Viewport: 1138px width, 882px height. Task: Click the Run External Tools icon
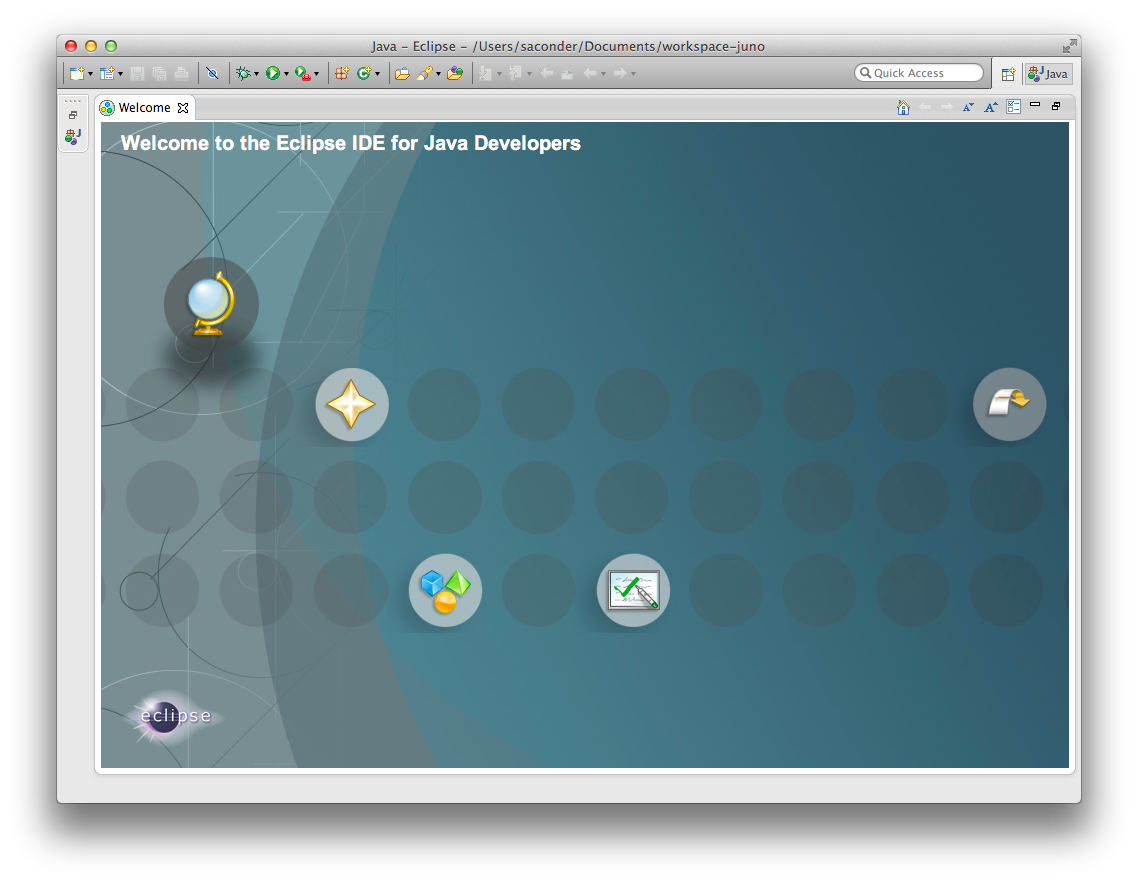[x=303, y=73]
